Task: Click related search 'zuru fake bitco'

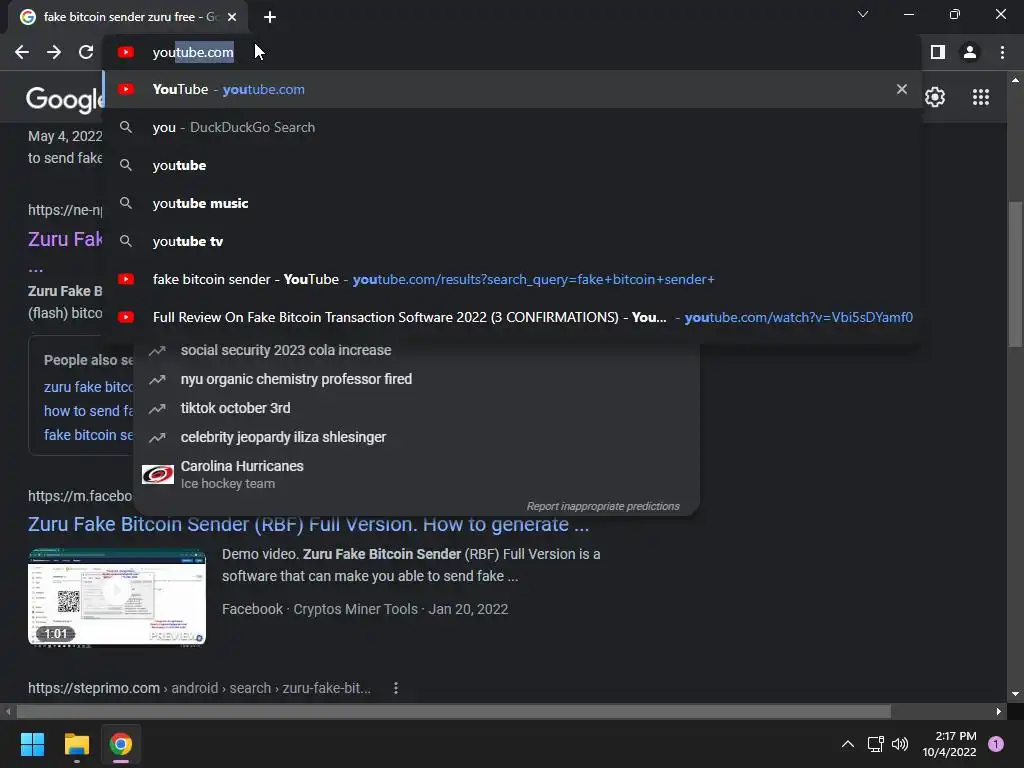Action: point(88,387)
